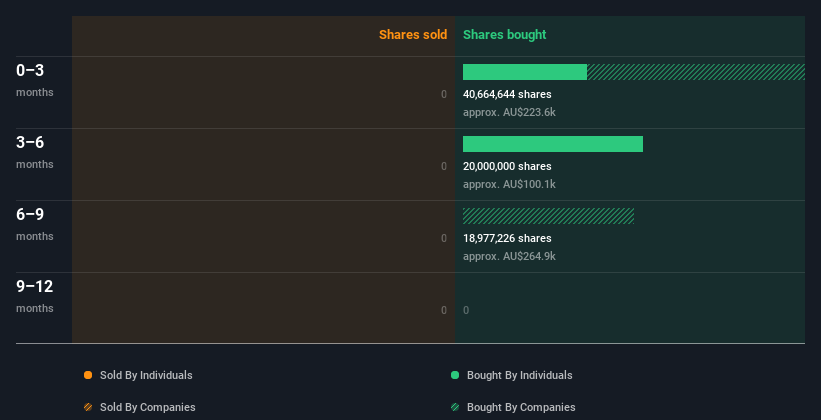Screen dimensions: 821x420
Task: Click the 3–6 months row label
Action: [x=35, y=152]
